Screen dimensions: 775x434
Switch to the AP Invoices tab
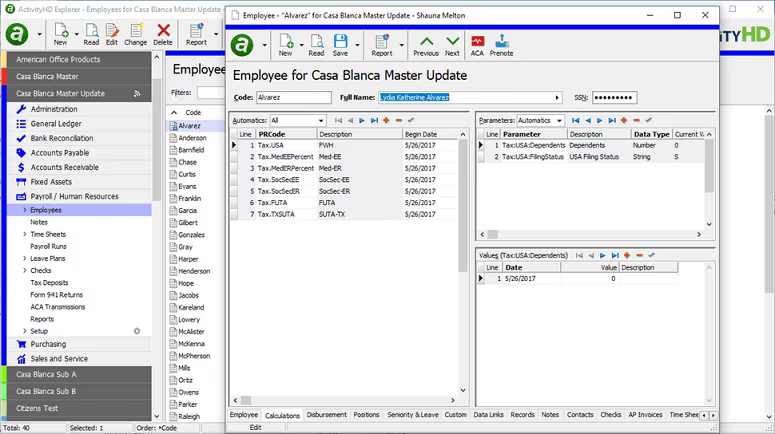point(645,415)
